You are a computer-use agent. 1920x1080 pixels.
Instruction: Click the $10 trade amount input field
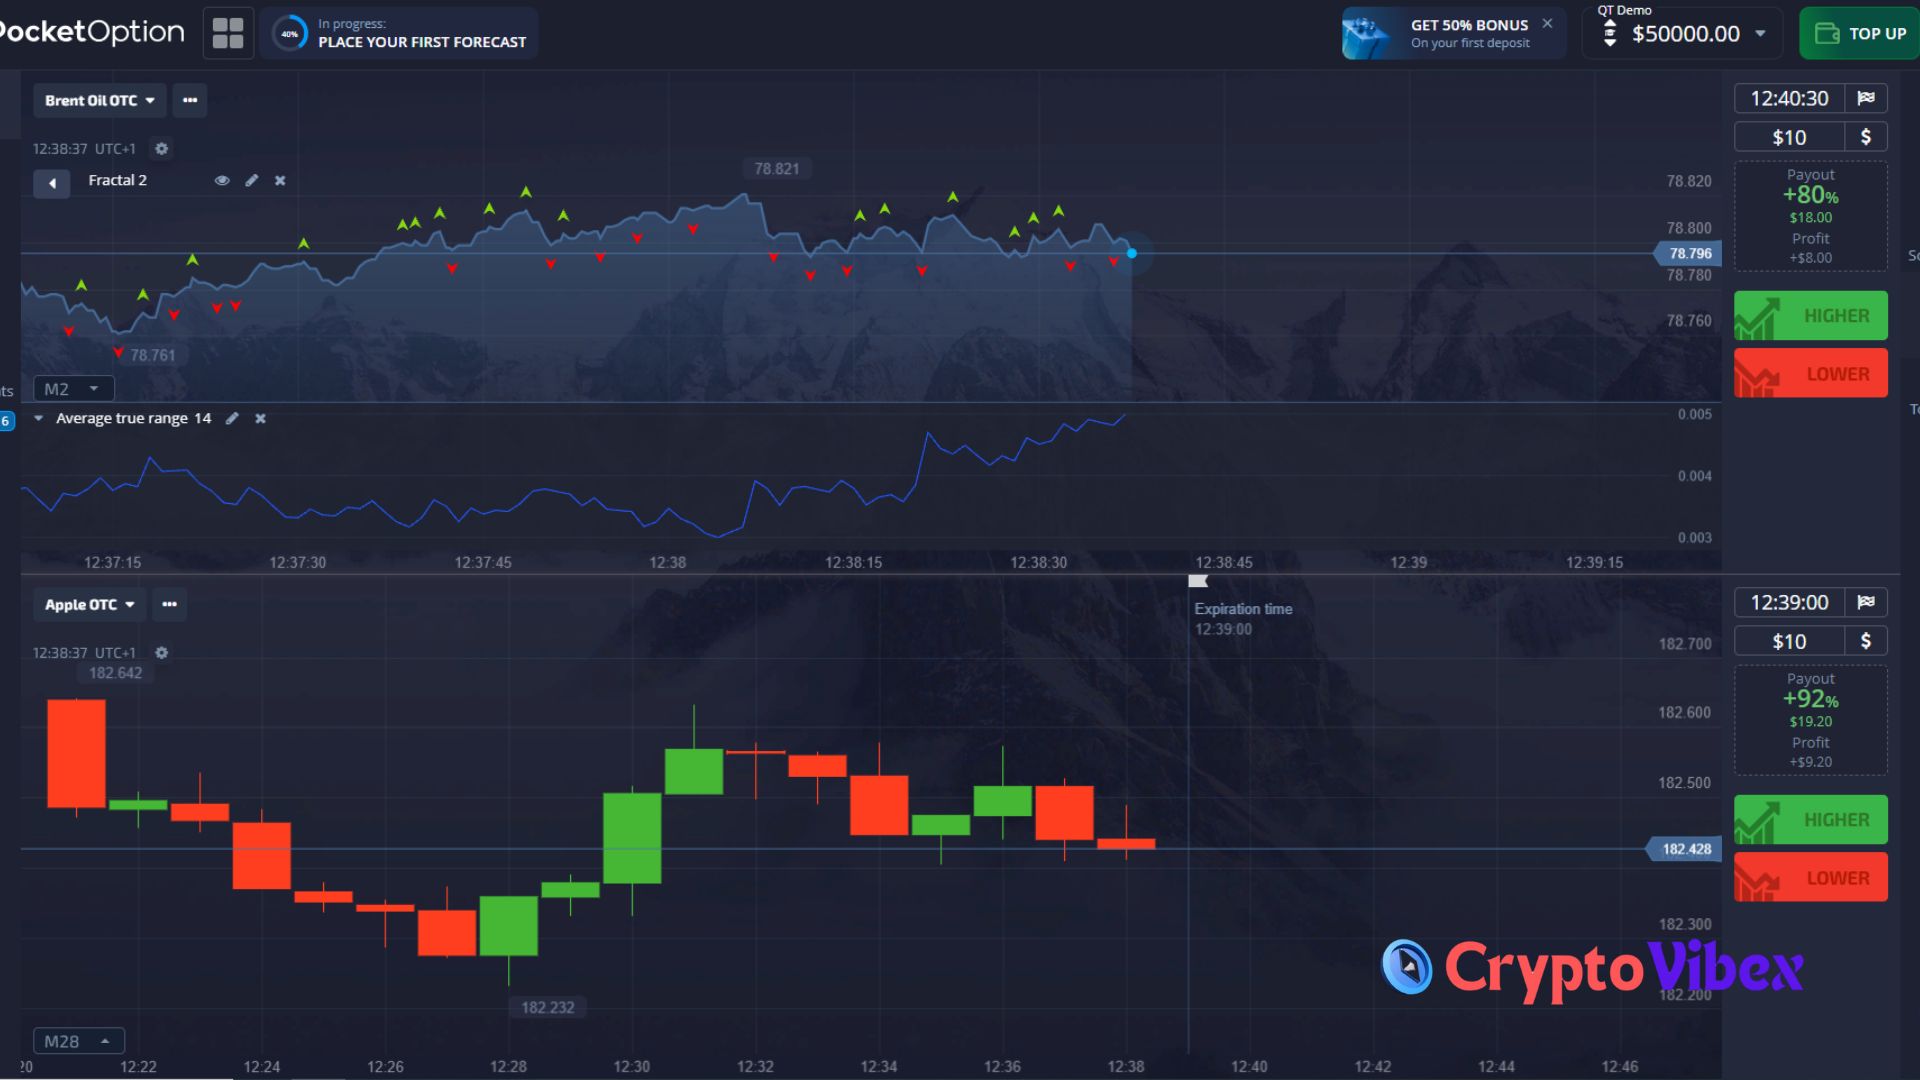[x=1788, y=137]
